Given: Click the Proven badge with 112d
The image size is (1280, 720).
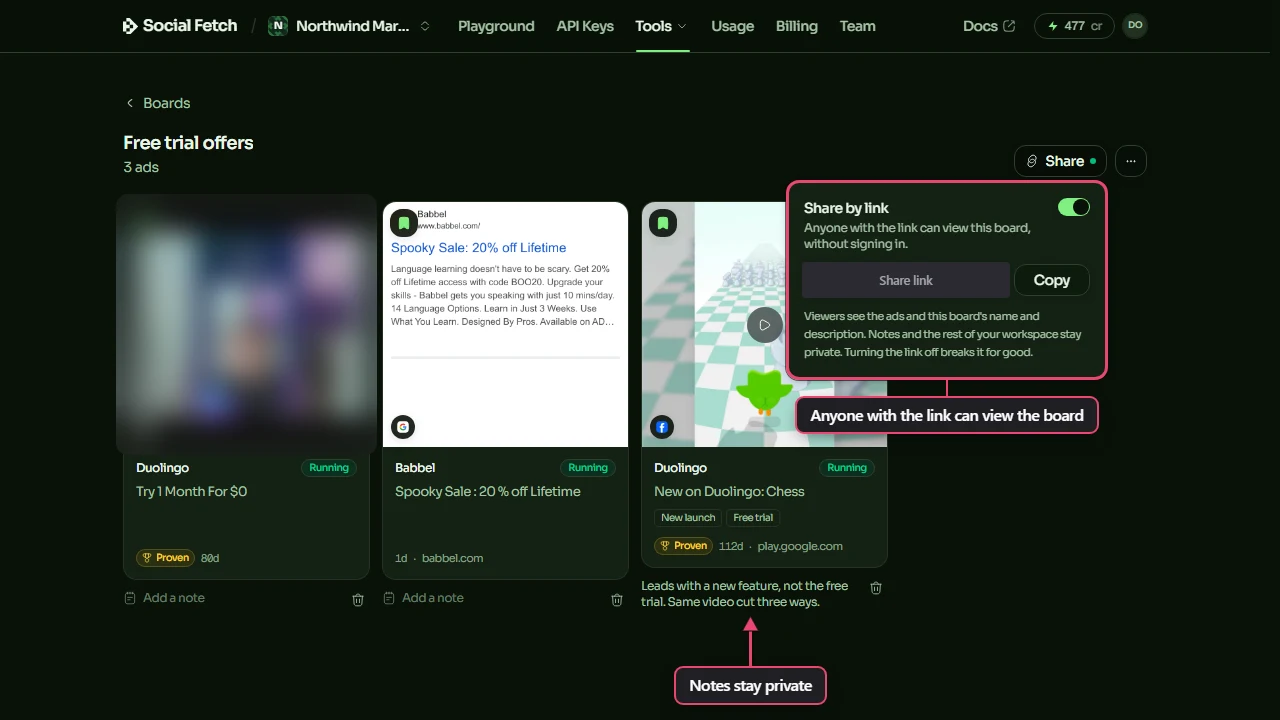Looking at the screenshot, I should pyautogui.click(x=684, y=546).
